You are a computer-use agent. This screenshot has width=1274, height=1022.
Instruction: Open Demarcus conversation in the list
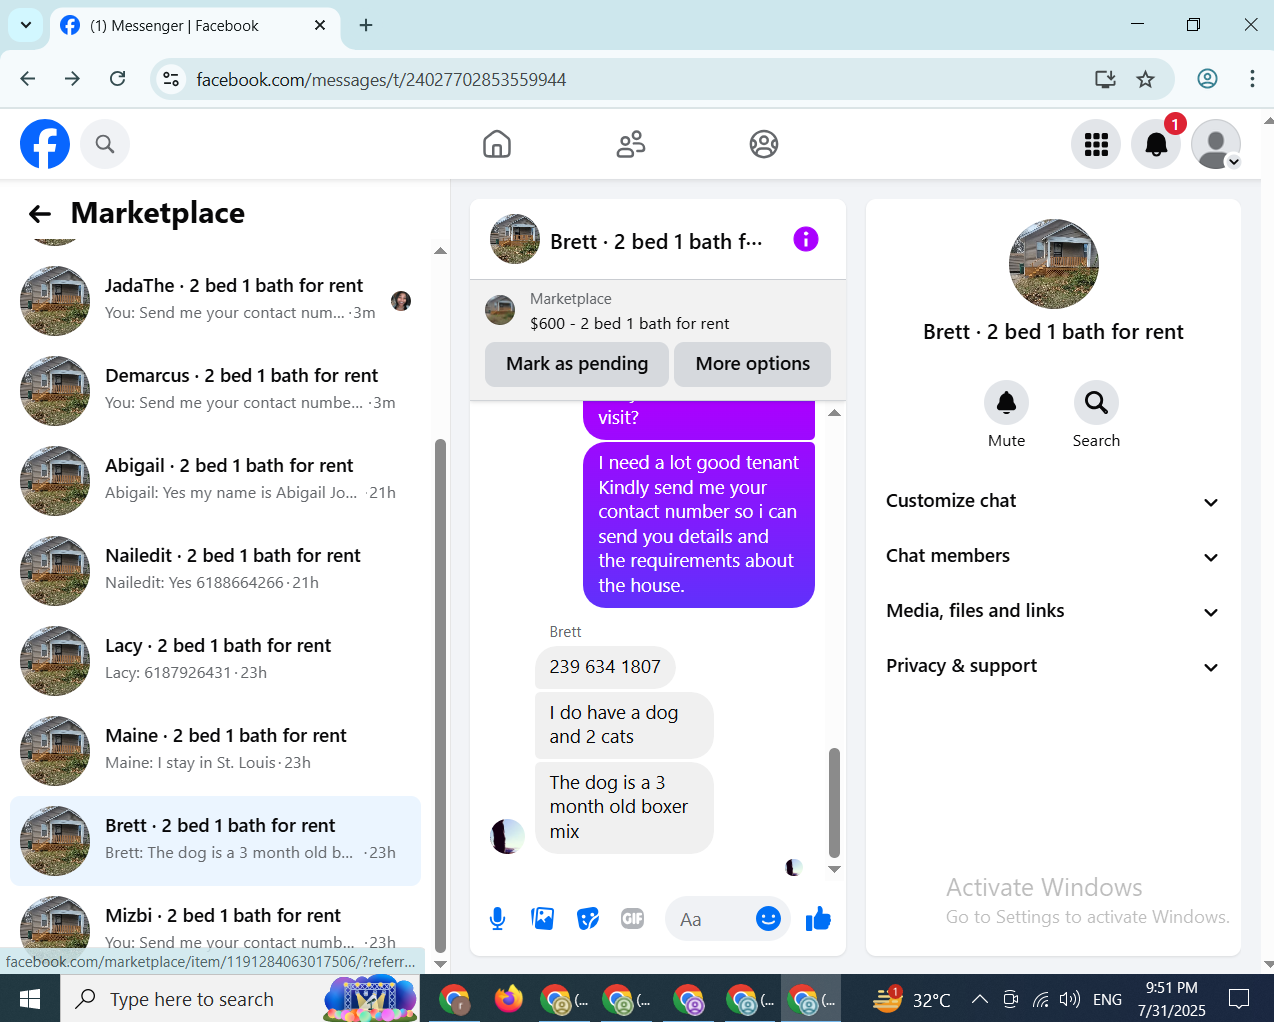[x=215, y=390]
